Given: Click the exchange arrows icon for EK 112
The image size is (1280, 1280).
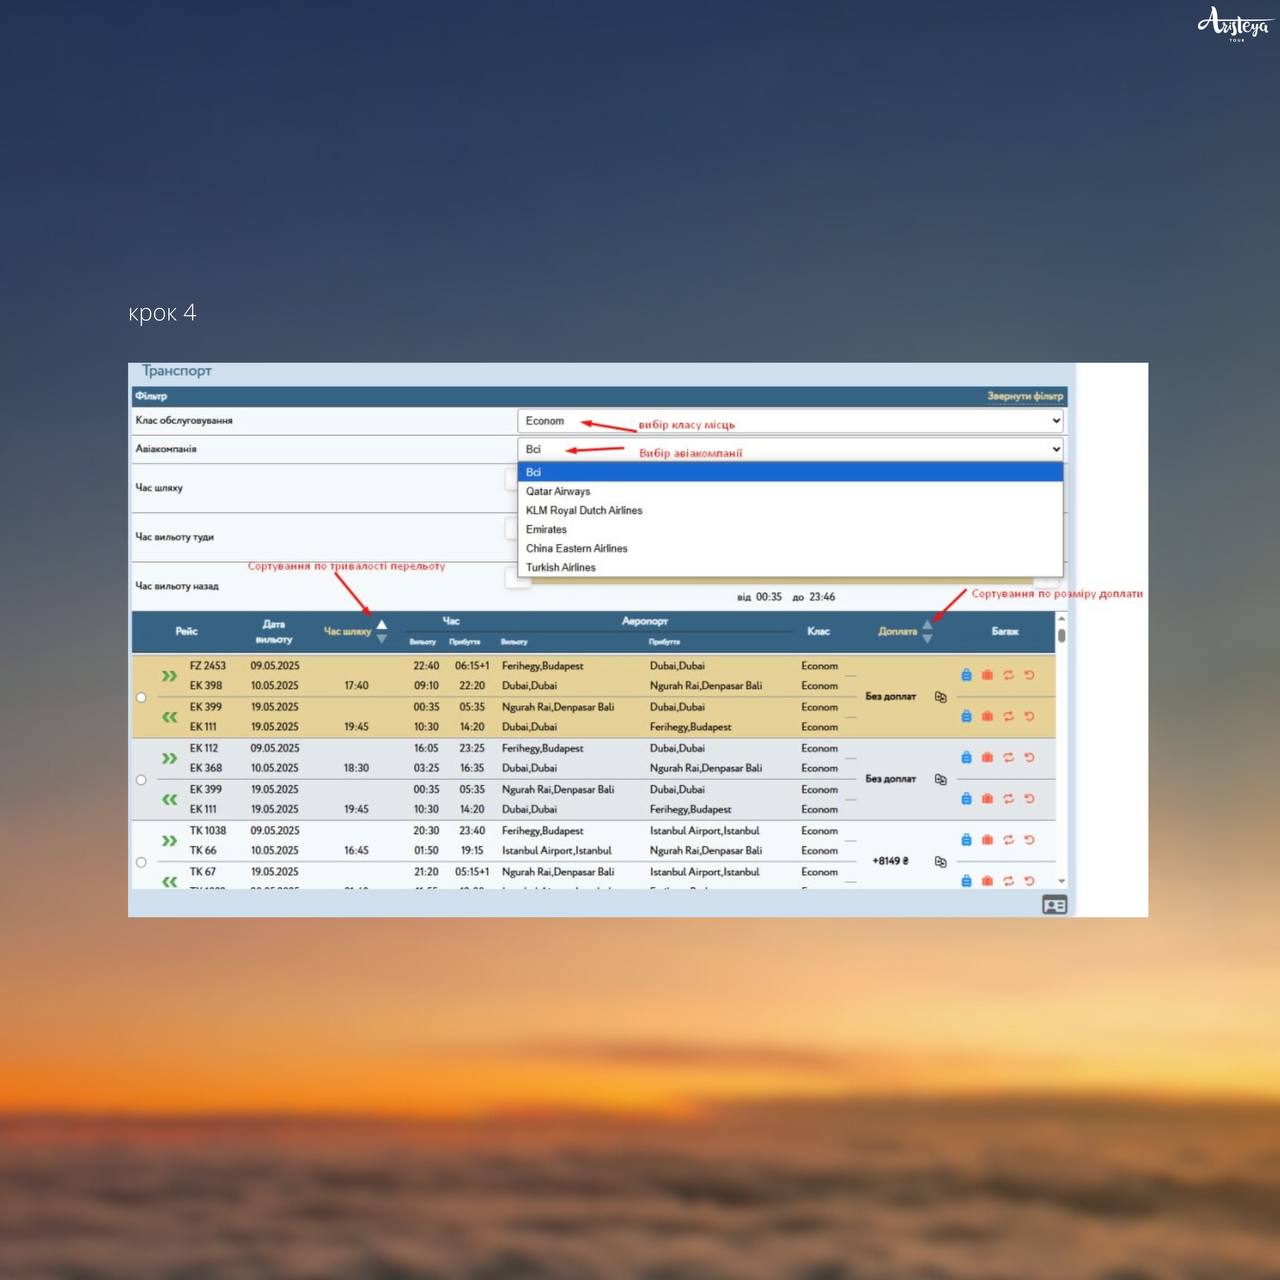Looking at the screenshot, I should (1008, 758).
